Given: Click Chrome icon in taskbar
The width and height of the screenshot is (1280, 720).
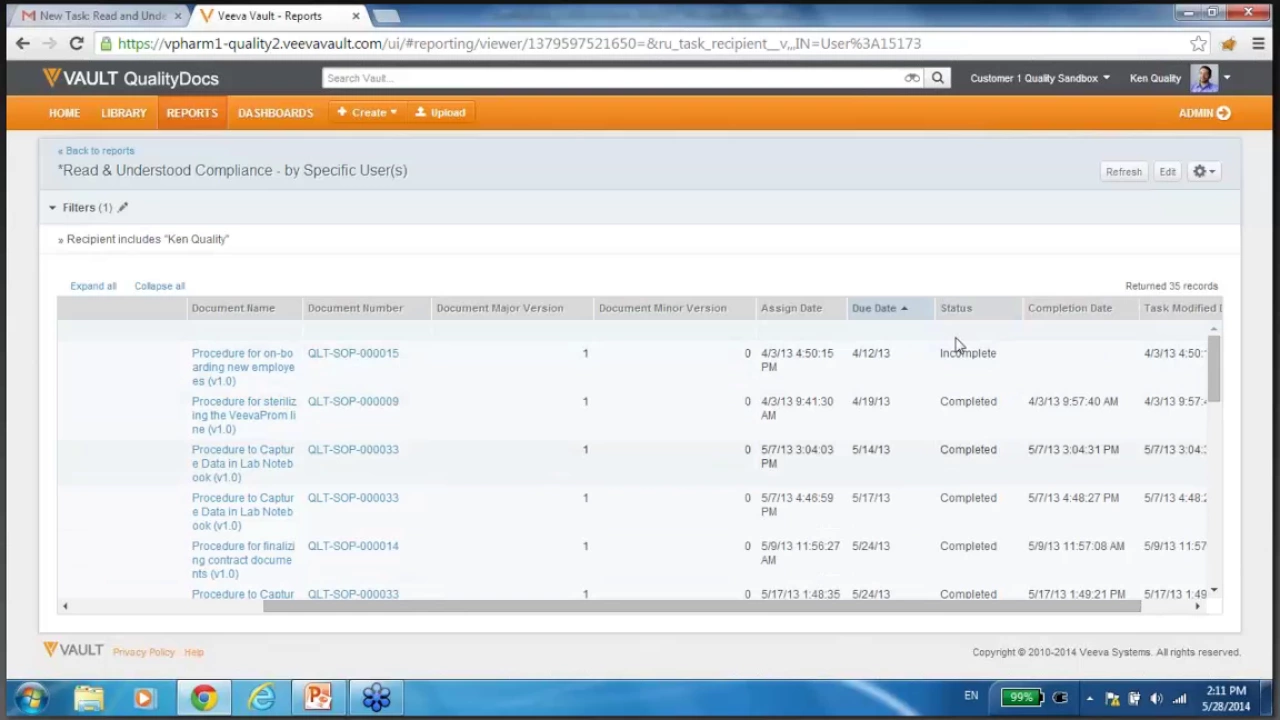Looking at the screenshot, I should (204, 697).
